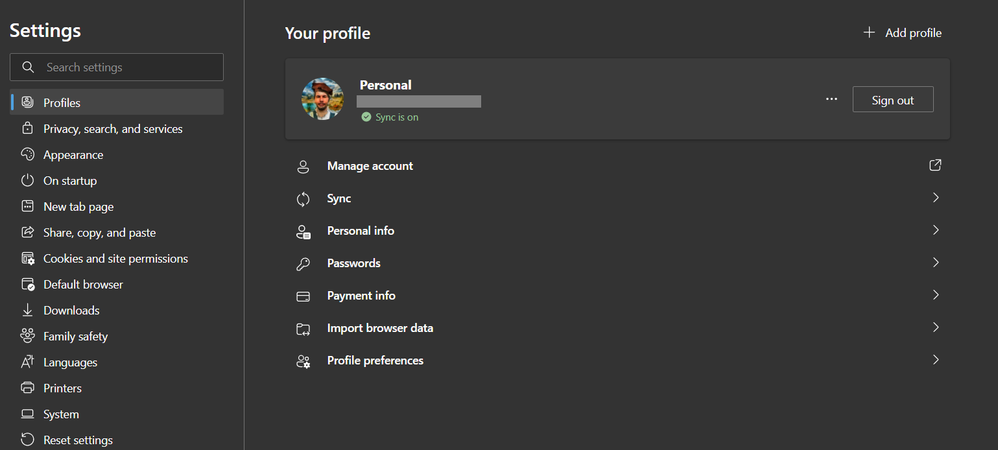Screen dimensions: 998x450
Task: Click the On startup power icon
Action: [28, 181]
